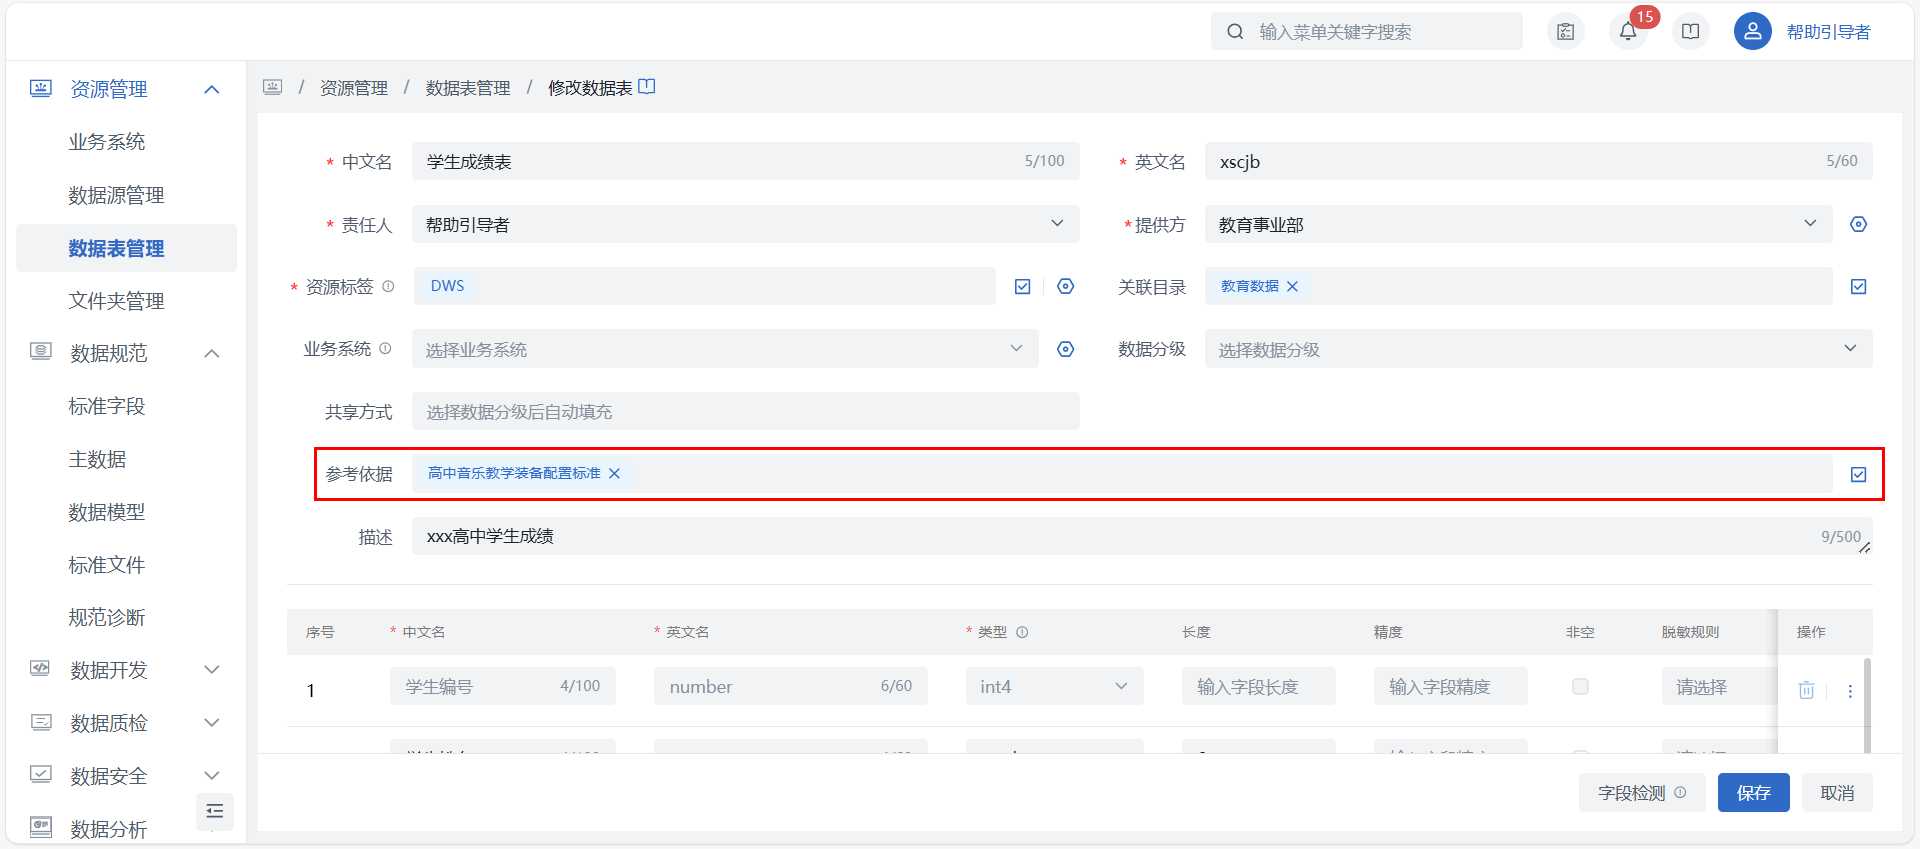Open more options for field row 1
The width and height of the screenshot is (1920, 849).
tap(1850, 691)
